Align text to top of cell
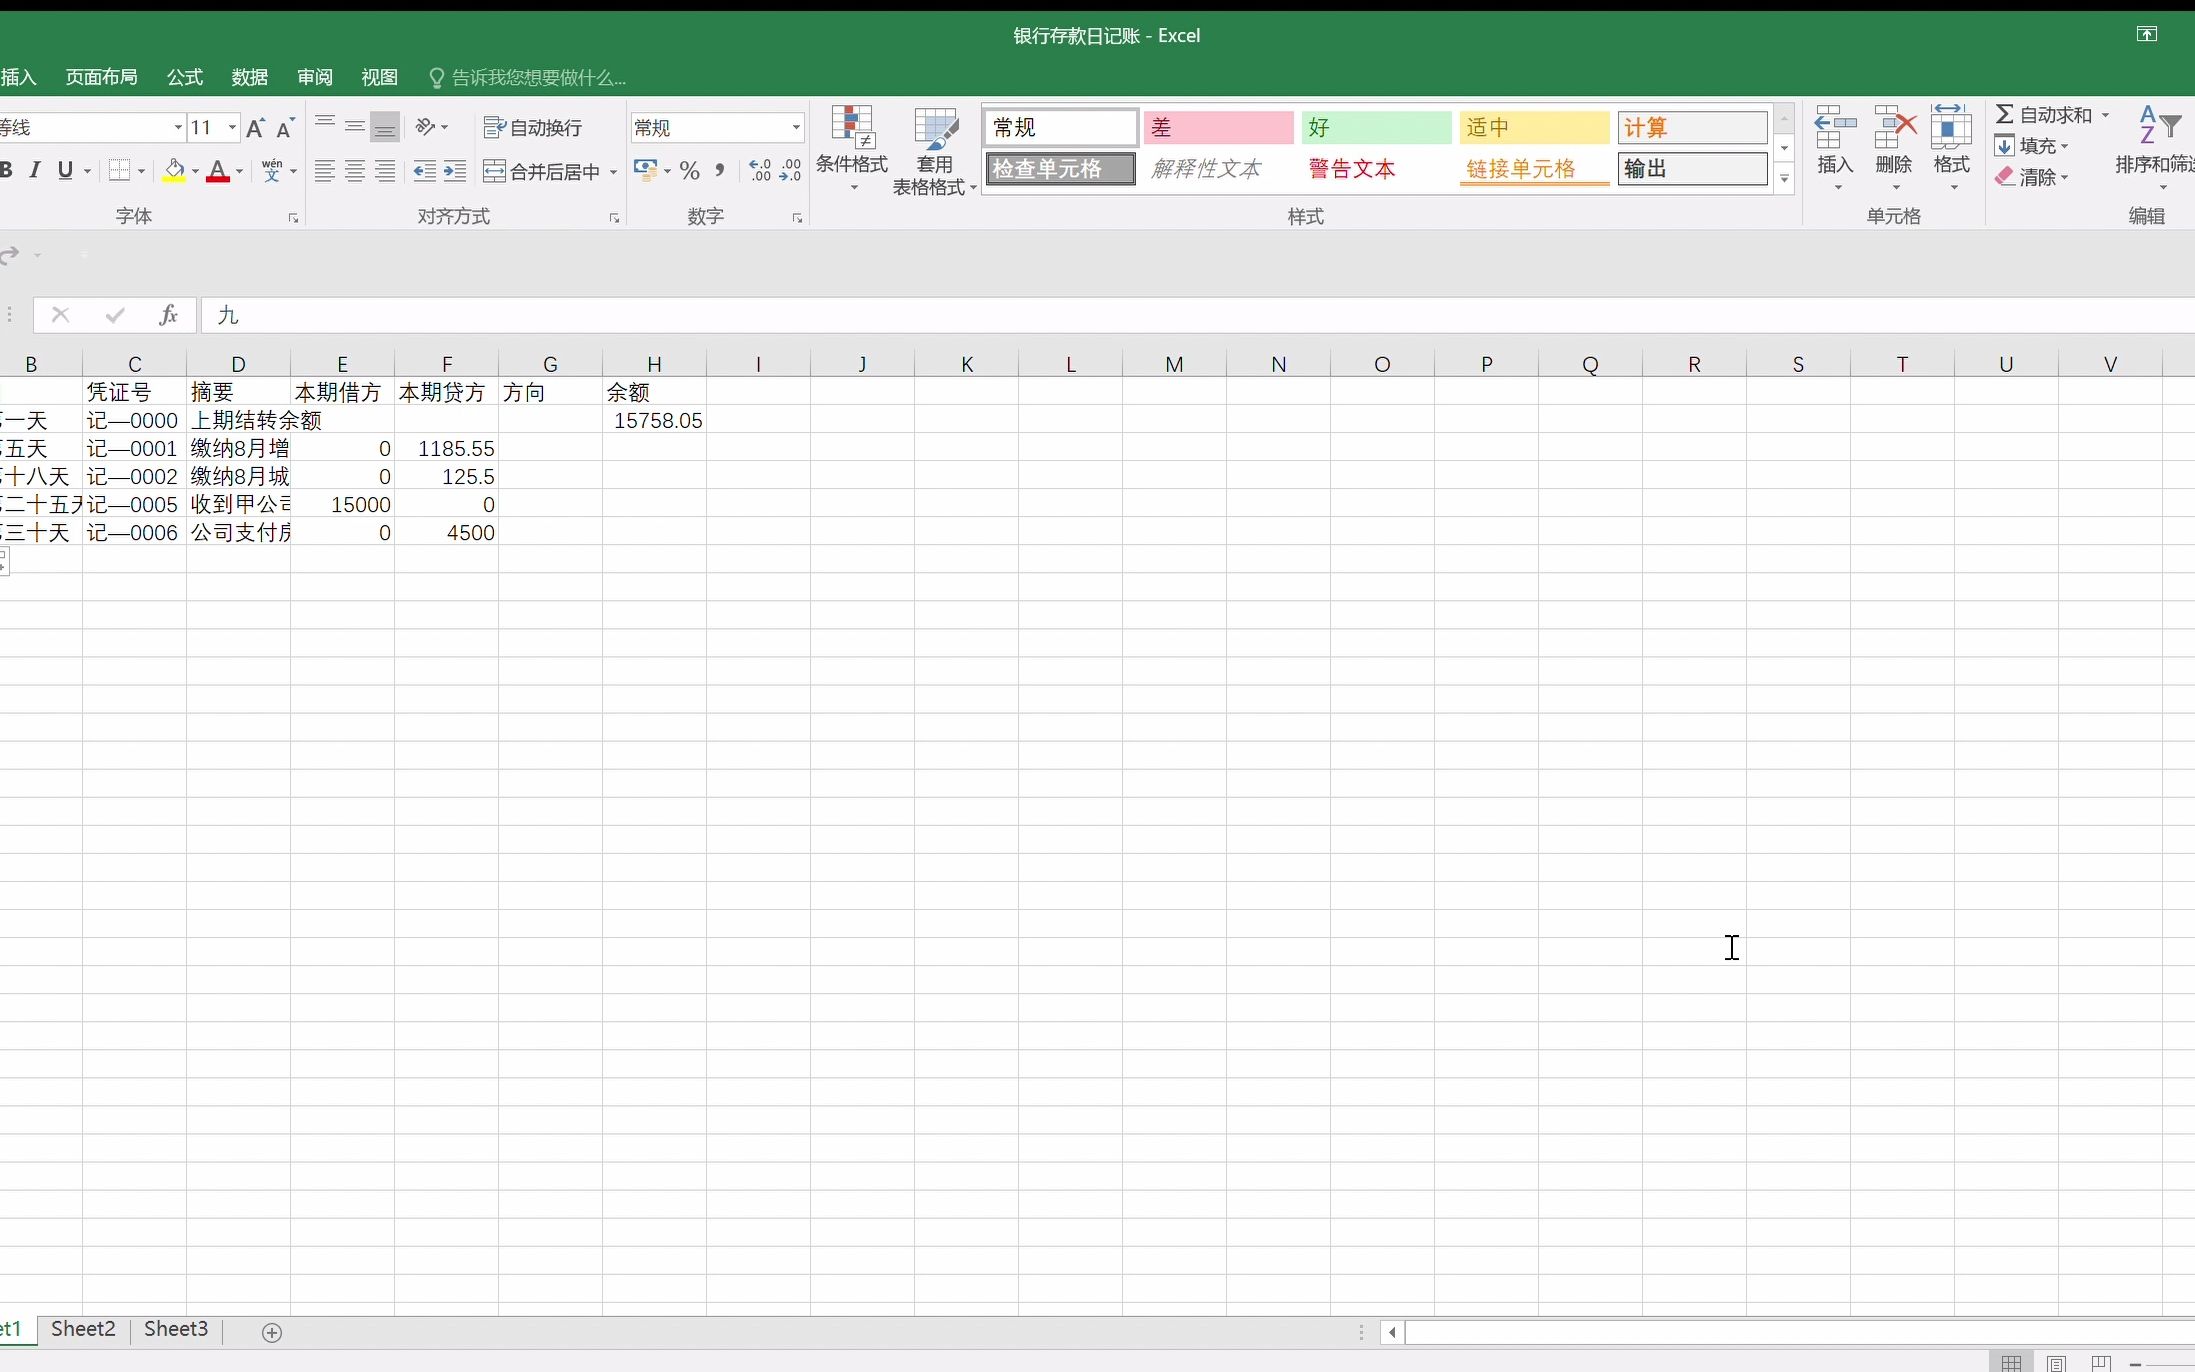 tap(325, 127)
